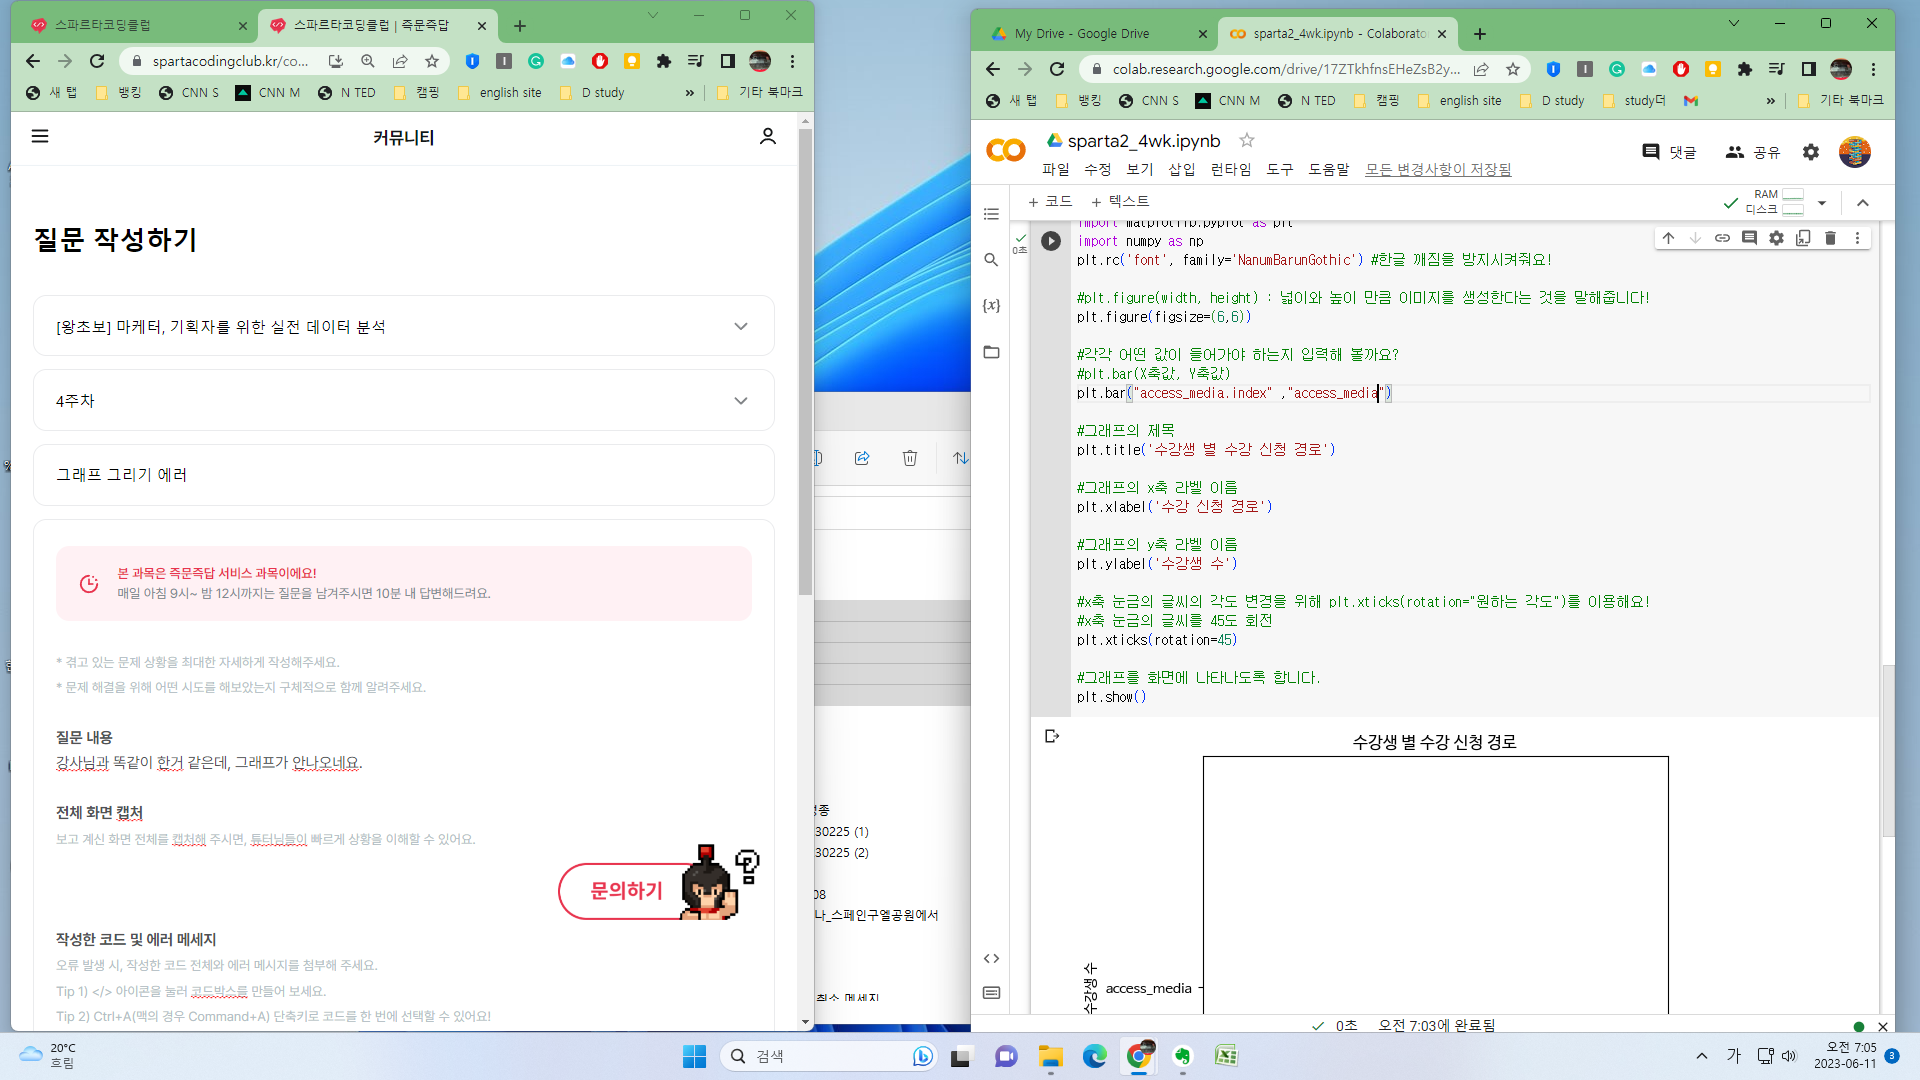Expand the 4주차 week dropdown

[404, 400]
